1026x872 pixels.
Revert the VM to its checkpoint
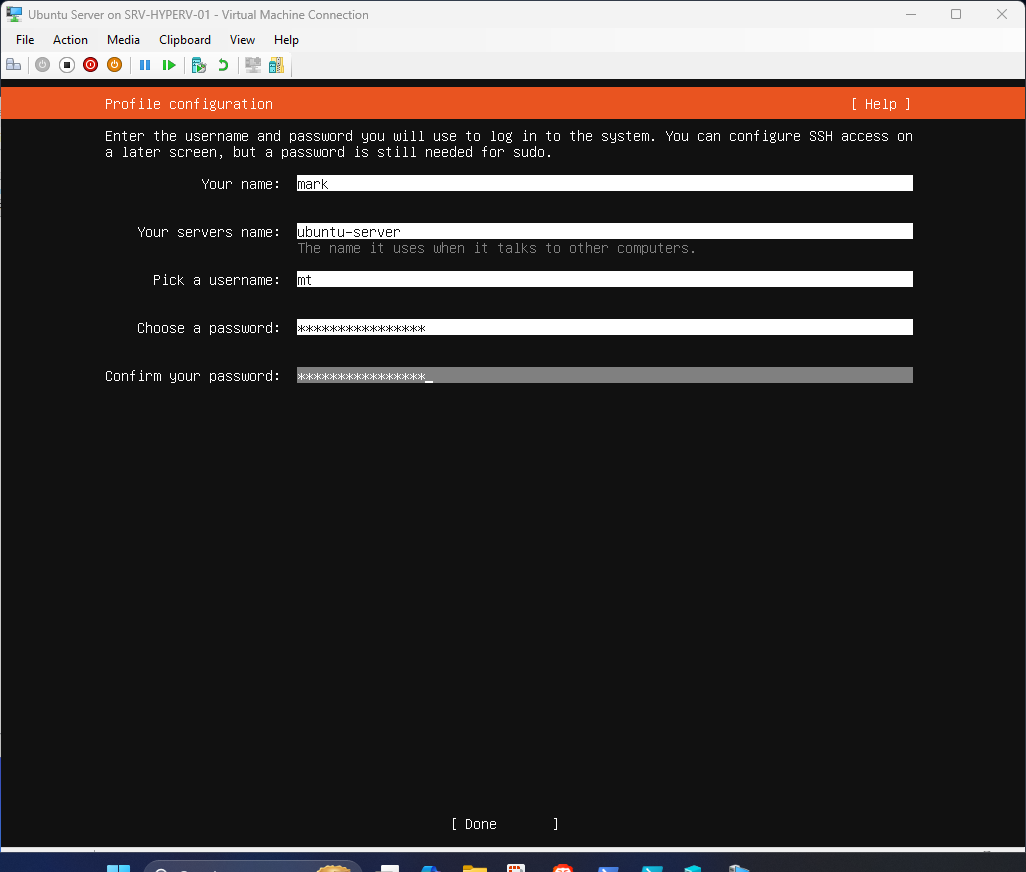(221, 64)
